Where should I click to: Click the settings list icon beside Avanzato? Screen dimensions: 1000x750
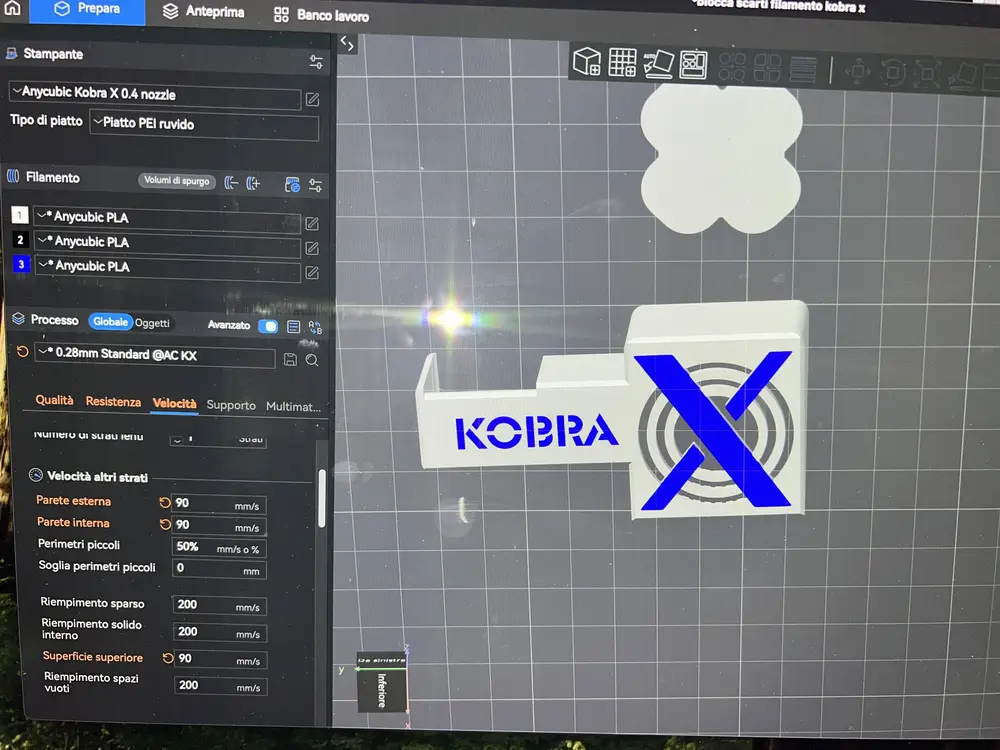293,327
